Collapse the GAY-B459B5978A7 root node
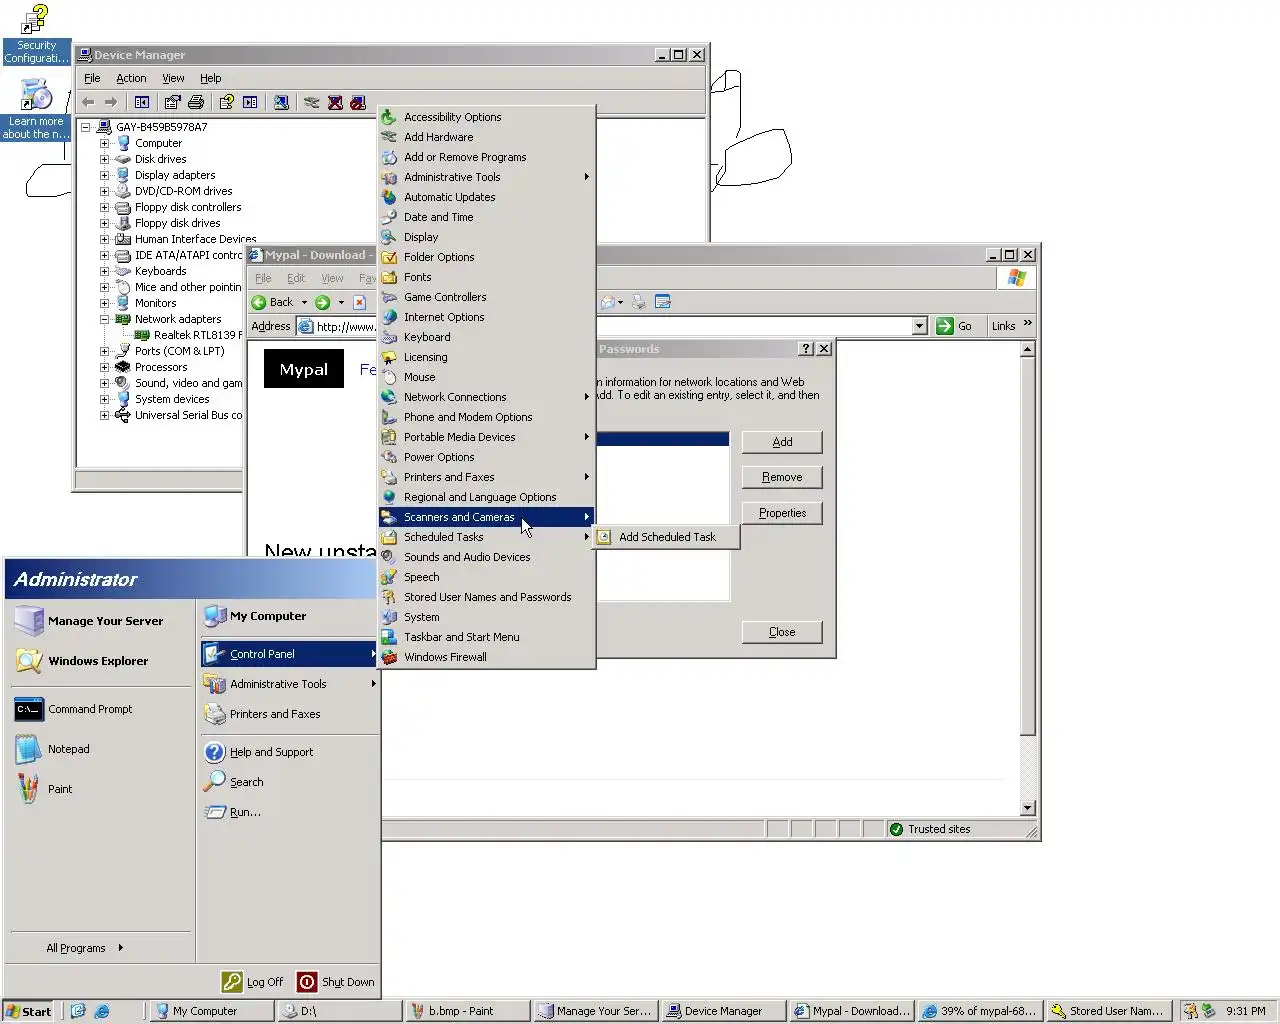The image size is (1280, 1024). point(85,127)
